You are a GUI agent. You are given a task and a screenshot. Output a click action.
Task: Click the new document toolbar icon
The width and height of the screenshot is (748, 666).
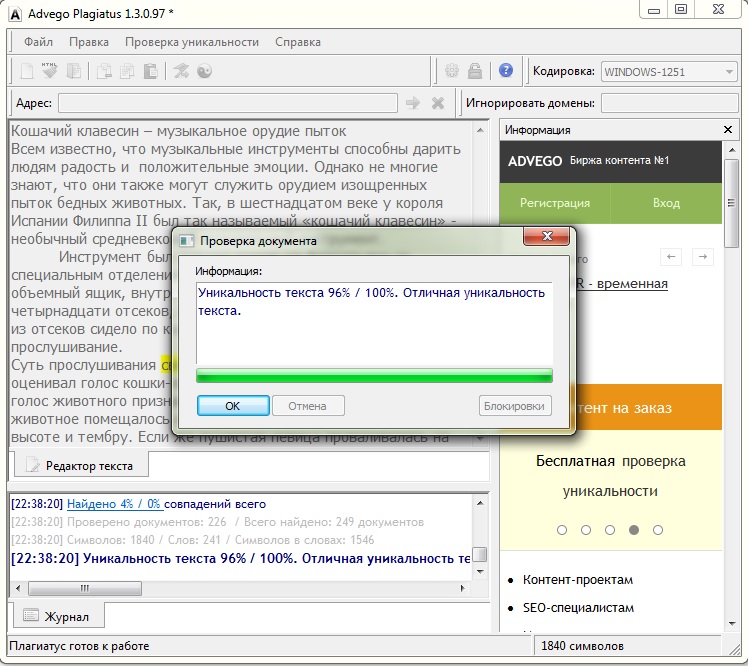pos(27,71)
